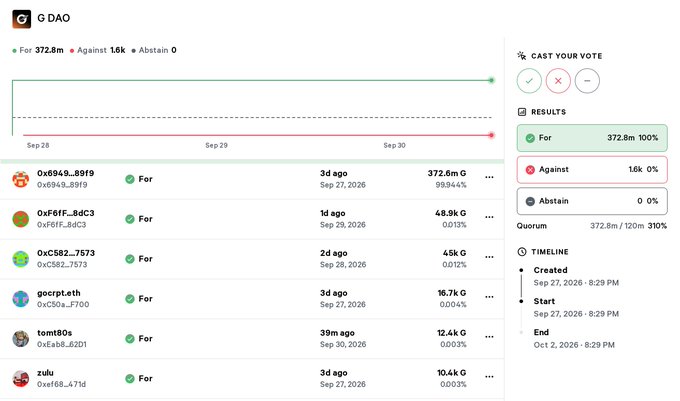Click the Start timeline marker dot
680x401 pixels.
coord(521,301)
